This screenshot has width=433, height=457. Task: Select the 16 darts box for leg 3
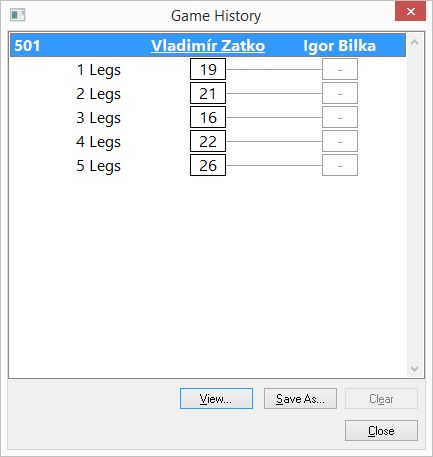pyautogui.click(x=208, y=117)
